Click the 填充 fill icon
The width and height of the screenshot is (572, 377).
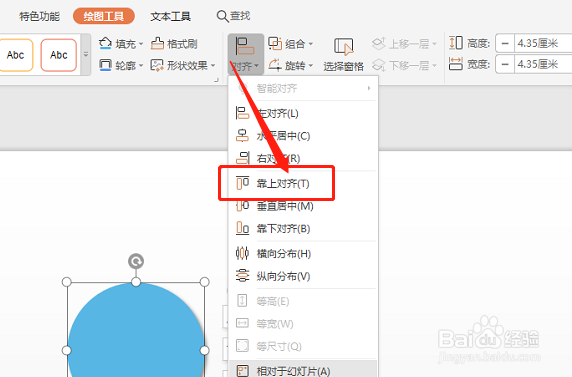[105, 44]
